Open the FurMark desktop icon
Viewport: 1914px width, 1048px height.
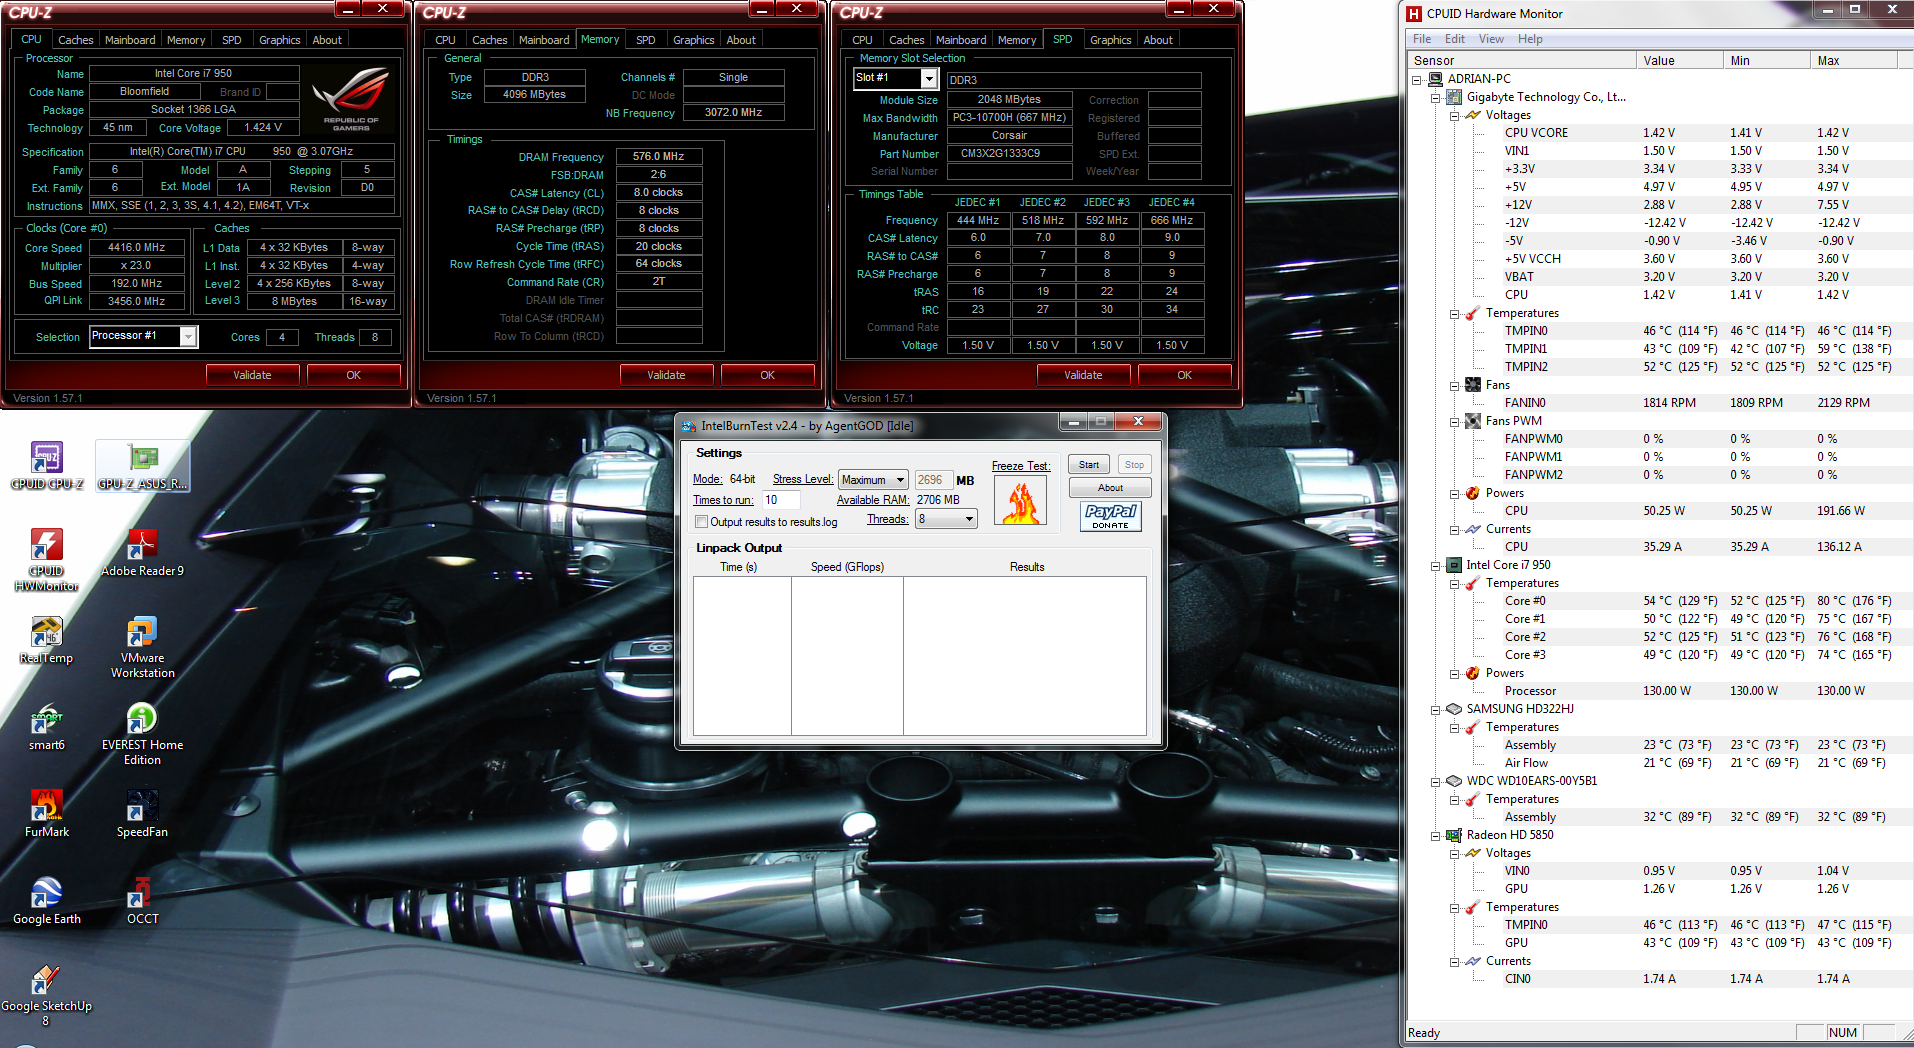[x=46, y=806]
